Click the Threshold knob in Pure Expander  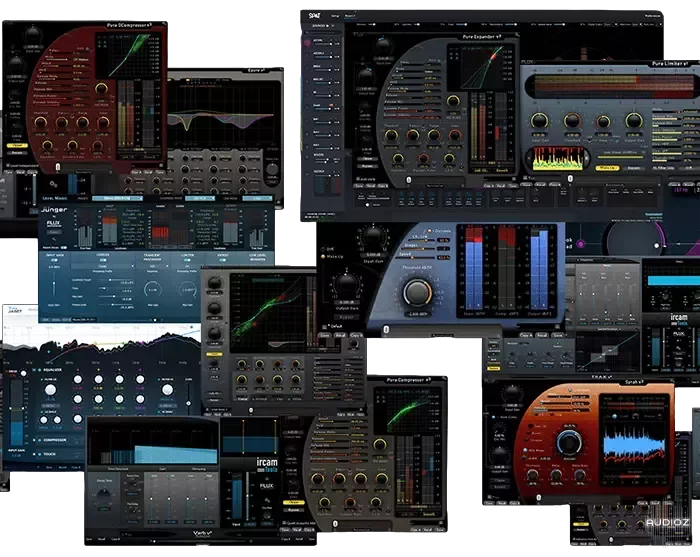point(392,135)
